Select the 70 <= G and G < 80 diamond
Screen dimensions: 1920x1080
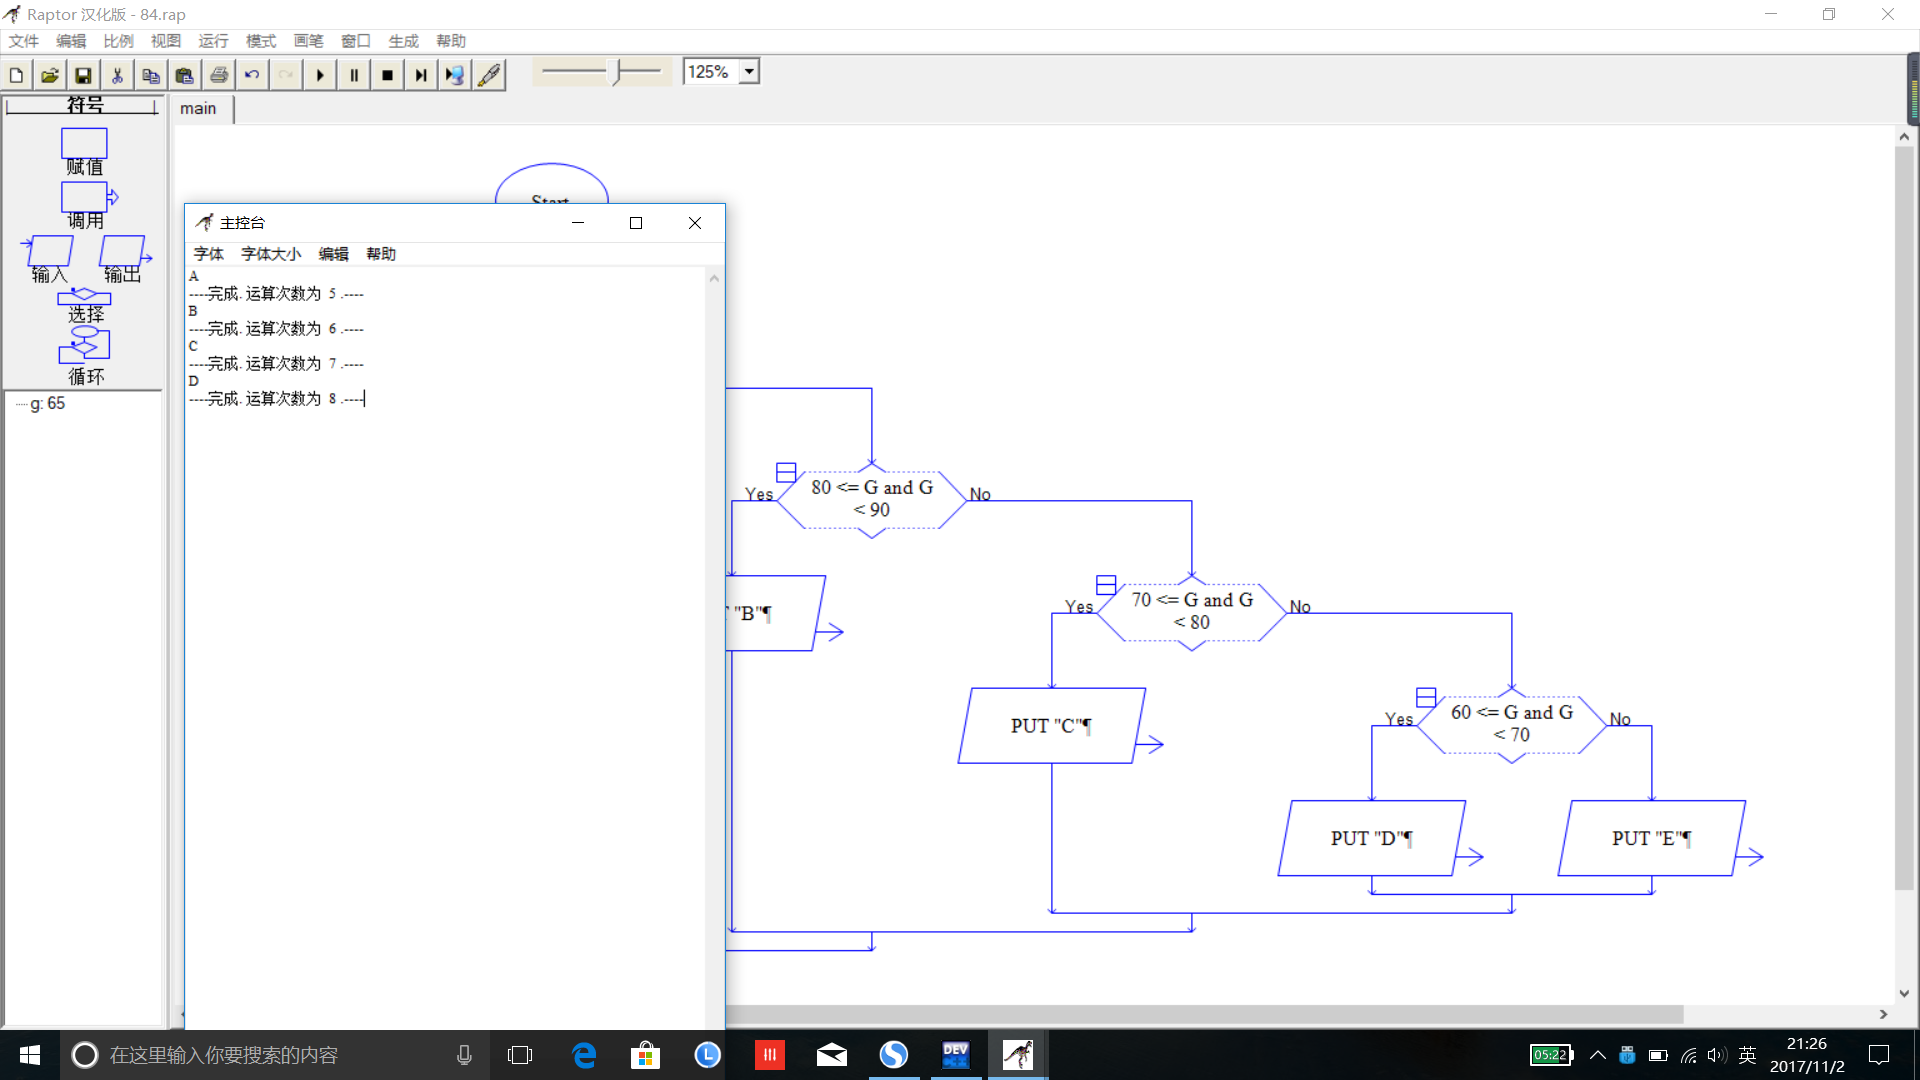pos(1192,612)
